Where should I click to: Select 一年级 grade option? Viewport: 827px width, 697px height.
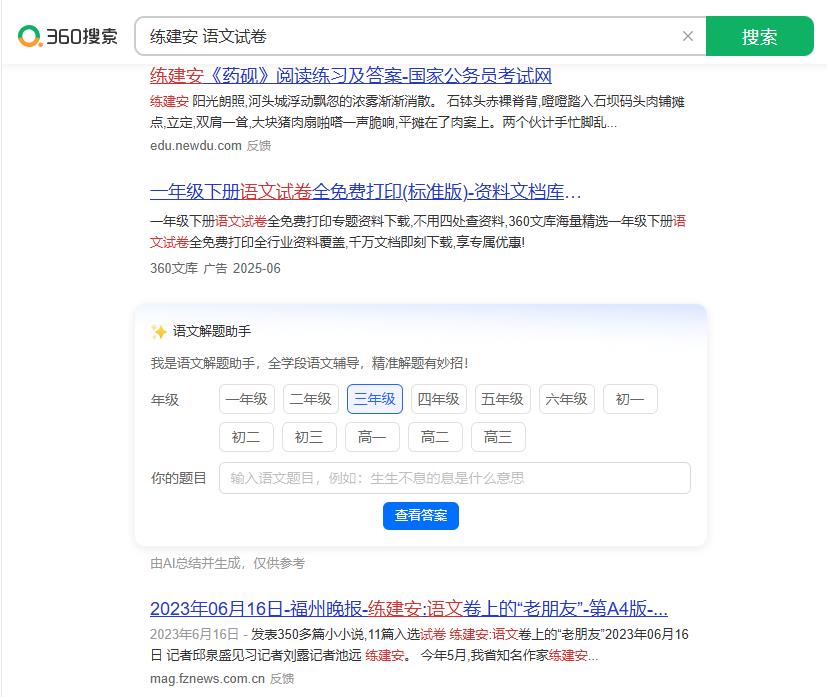click(247, 399)
